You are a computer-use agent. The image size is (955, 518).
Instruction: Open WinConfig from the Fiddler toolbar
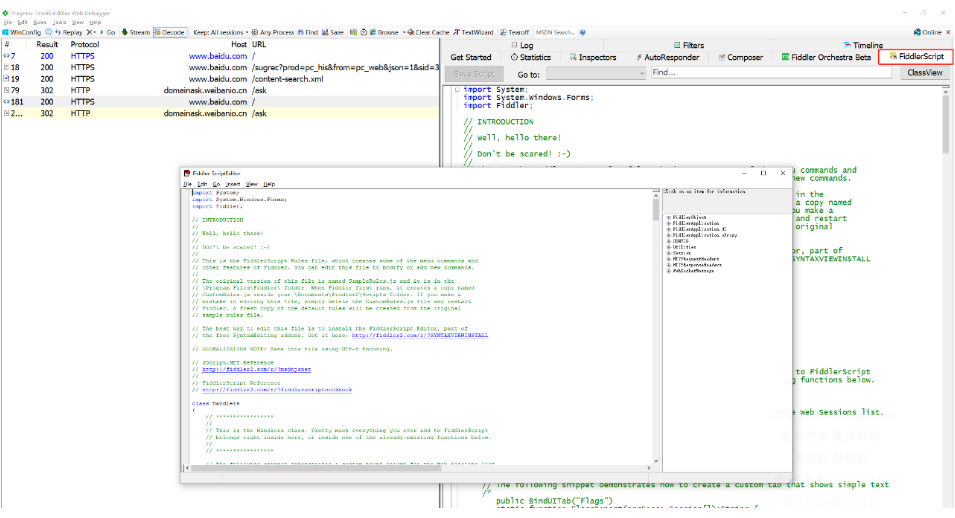tap(21, 32)
